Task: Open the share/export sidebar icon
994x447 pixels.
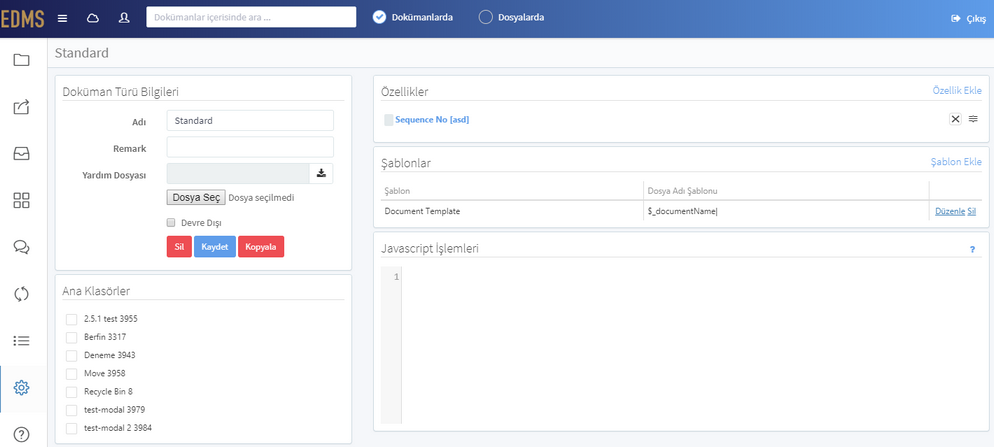Action: point(22,107)
